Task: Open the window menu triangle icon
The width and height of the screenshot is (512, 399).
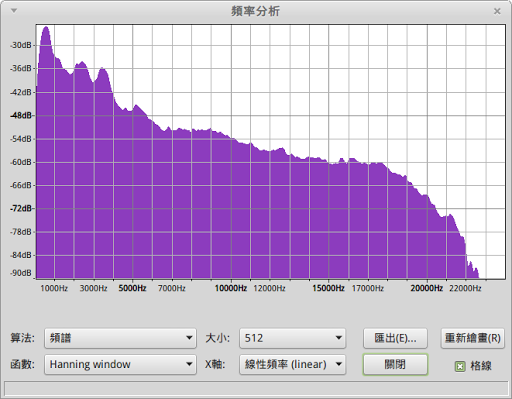Action: [14, 11]
